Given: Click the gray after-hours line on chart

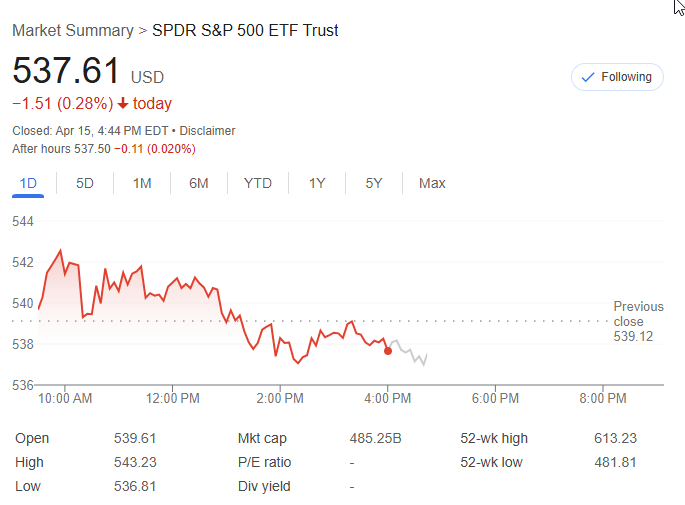Looking at the screenshot, I should click(408, 350).
